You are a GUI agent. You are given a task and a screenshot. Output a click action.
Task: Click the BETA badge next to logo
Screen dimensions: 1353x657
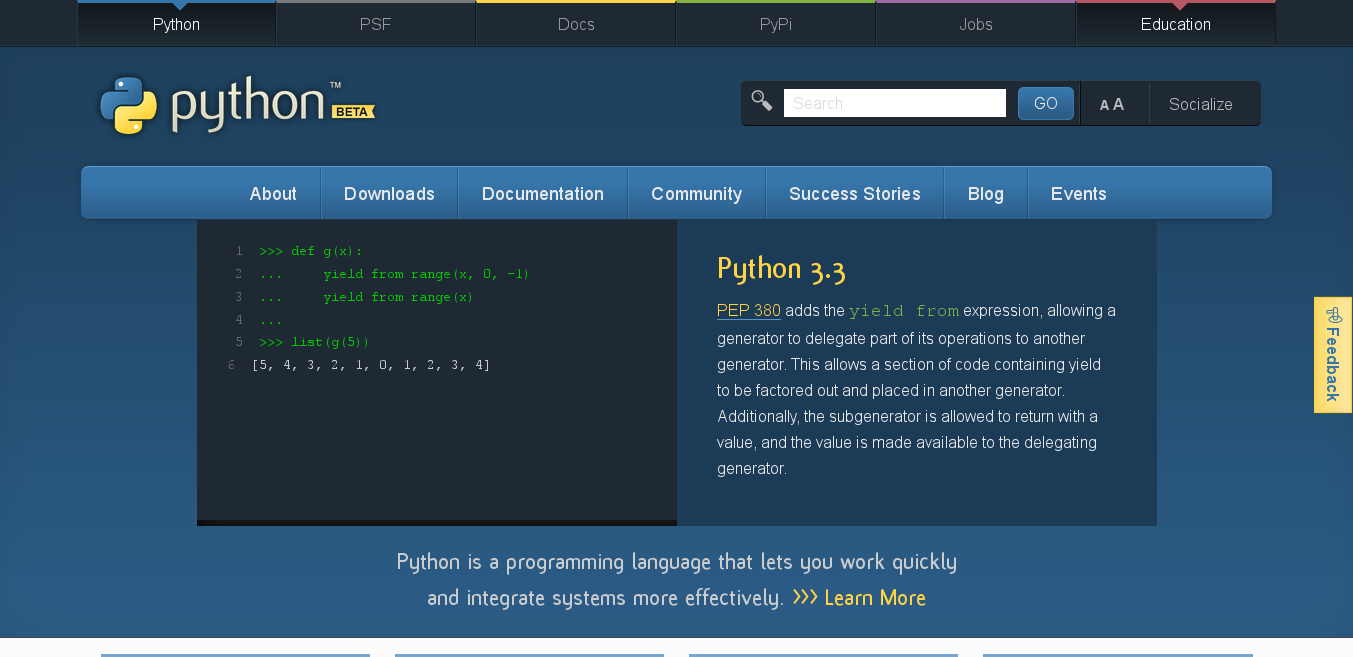[353, 111]
